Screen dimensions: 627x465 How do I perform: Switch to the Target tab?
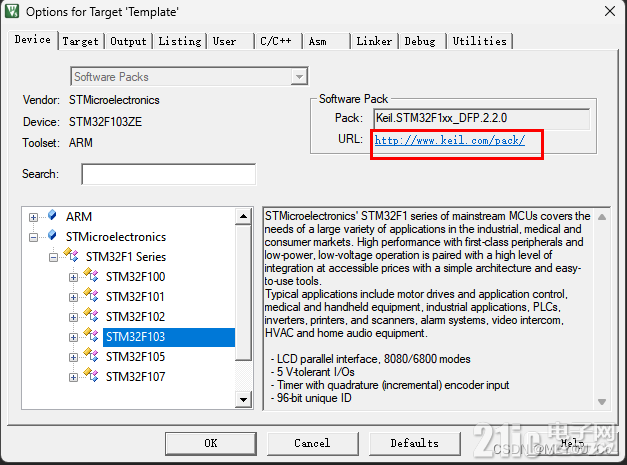point(80,41)
